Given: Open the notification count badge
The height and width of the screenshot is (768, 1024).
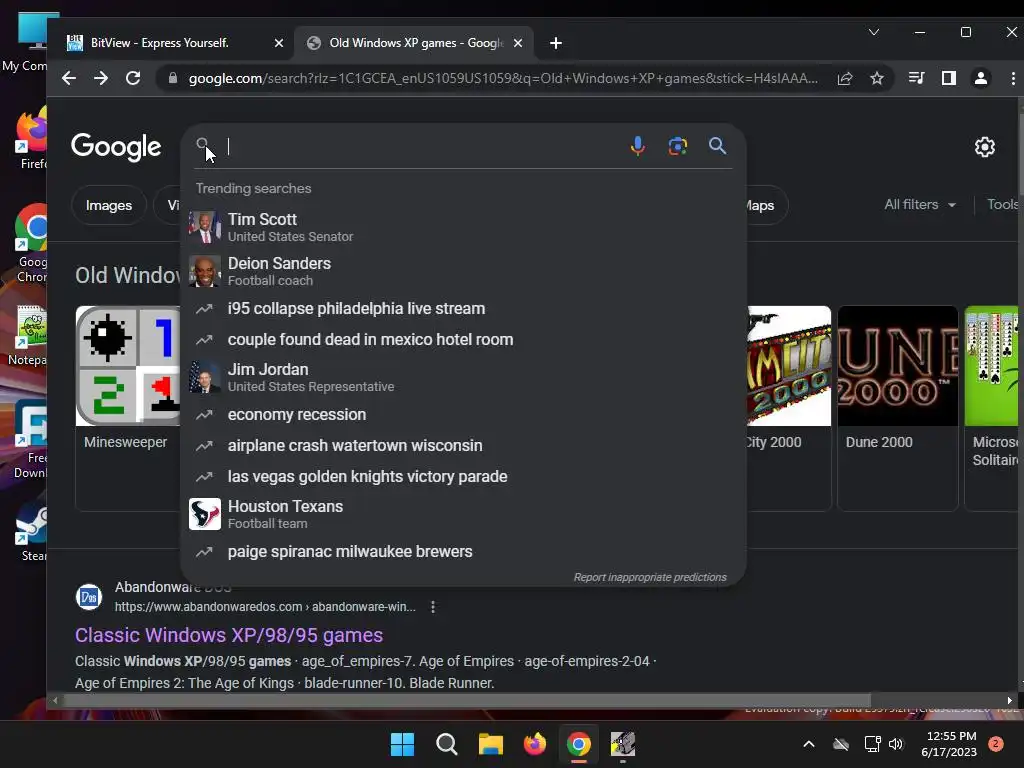Looking at the screenshot, I should (996, 744).
